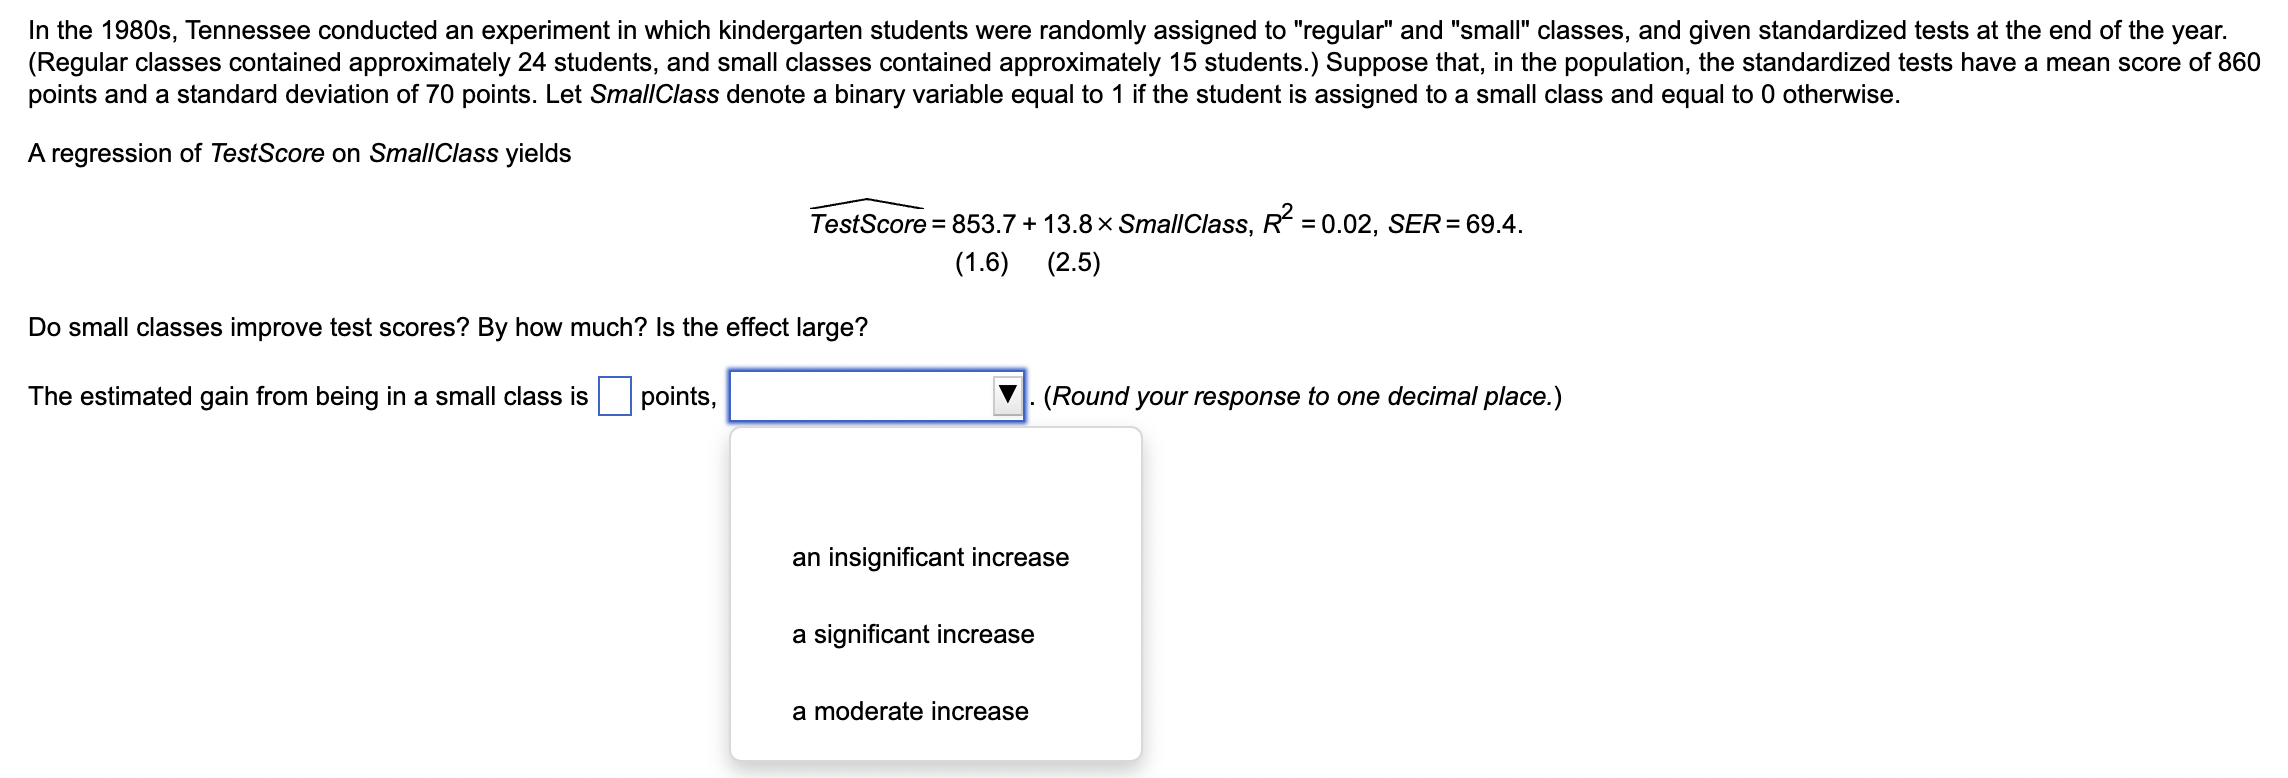
Task: Select "an insignificant increase" option
Action: click(930, 557)
